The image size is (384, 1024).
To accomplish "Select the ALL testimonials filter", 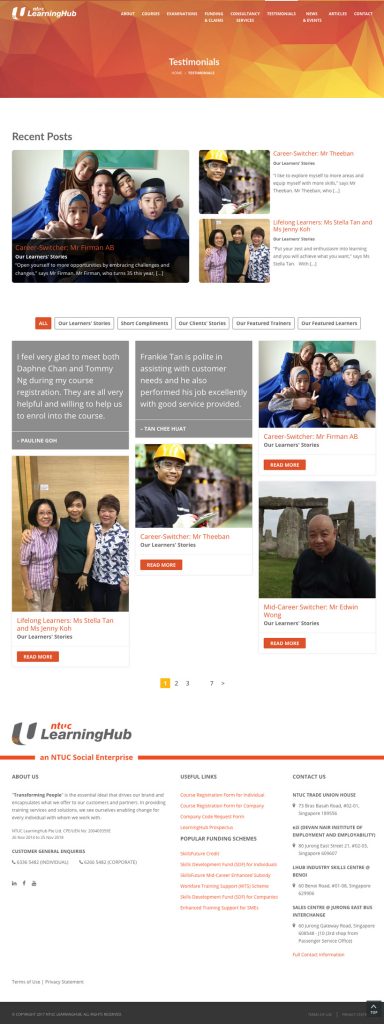I will [x=43, y=323].
